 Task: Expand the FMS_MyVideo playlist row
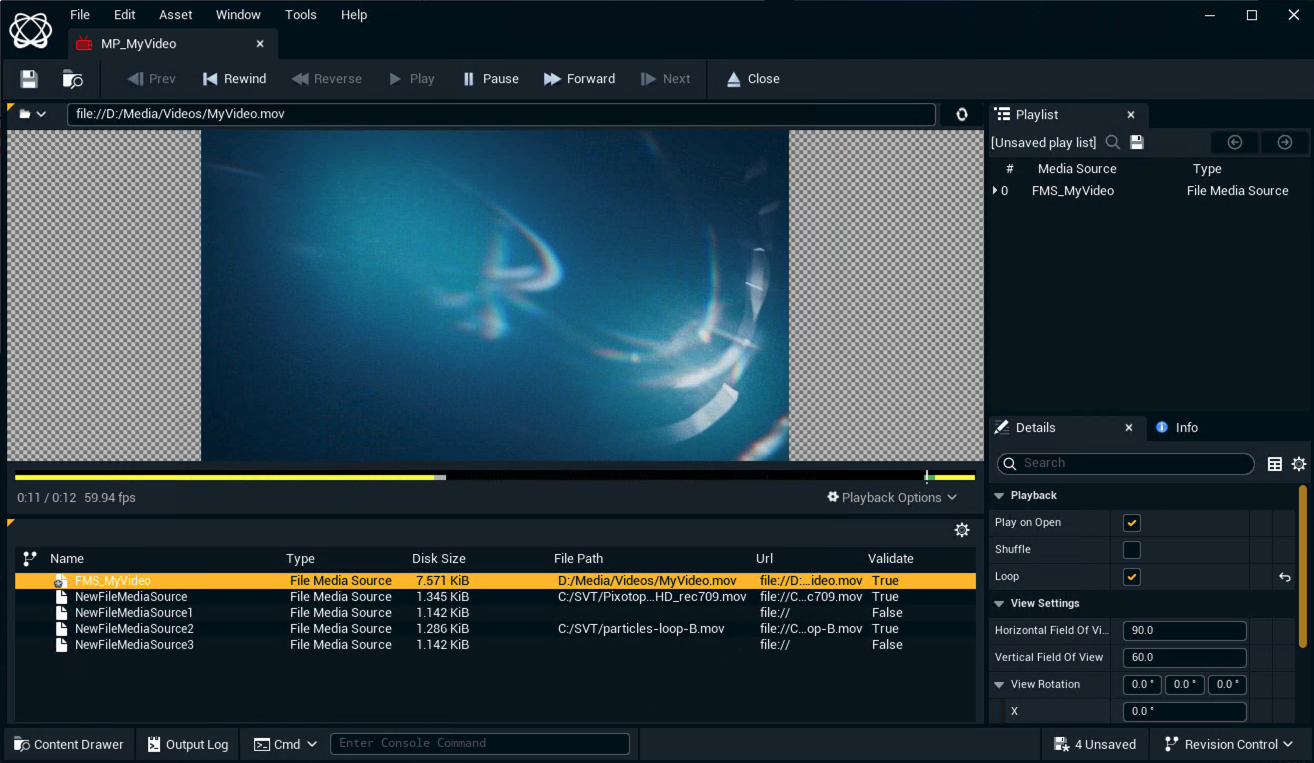(995, 191)
